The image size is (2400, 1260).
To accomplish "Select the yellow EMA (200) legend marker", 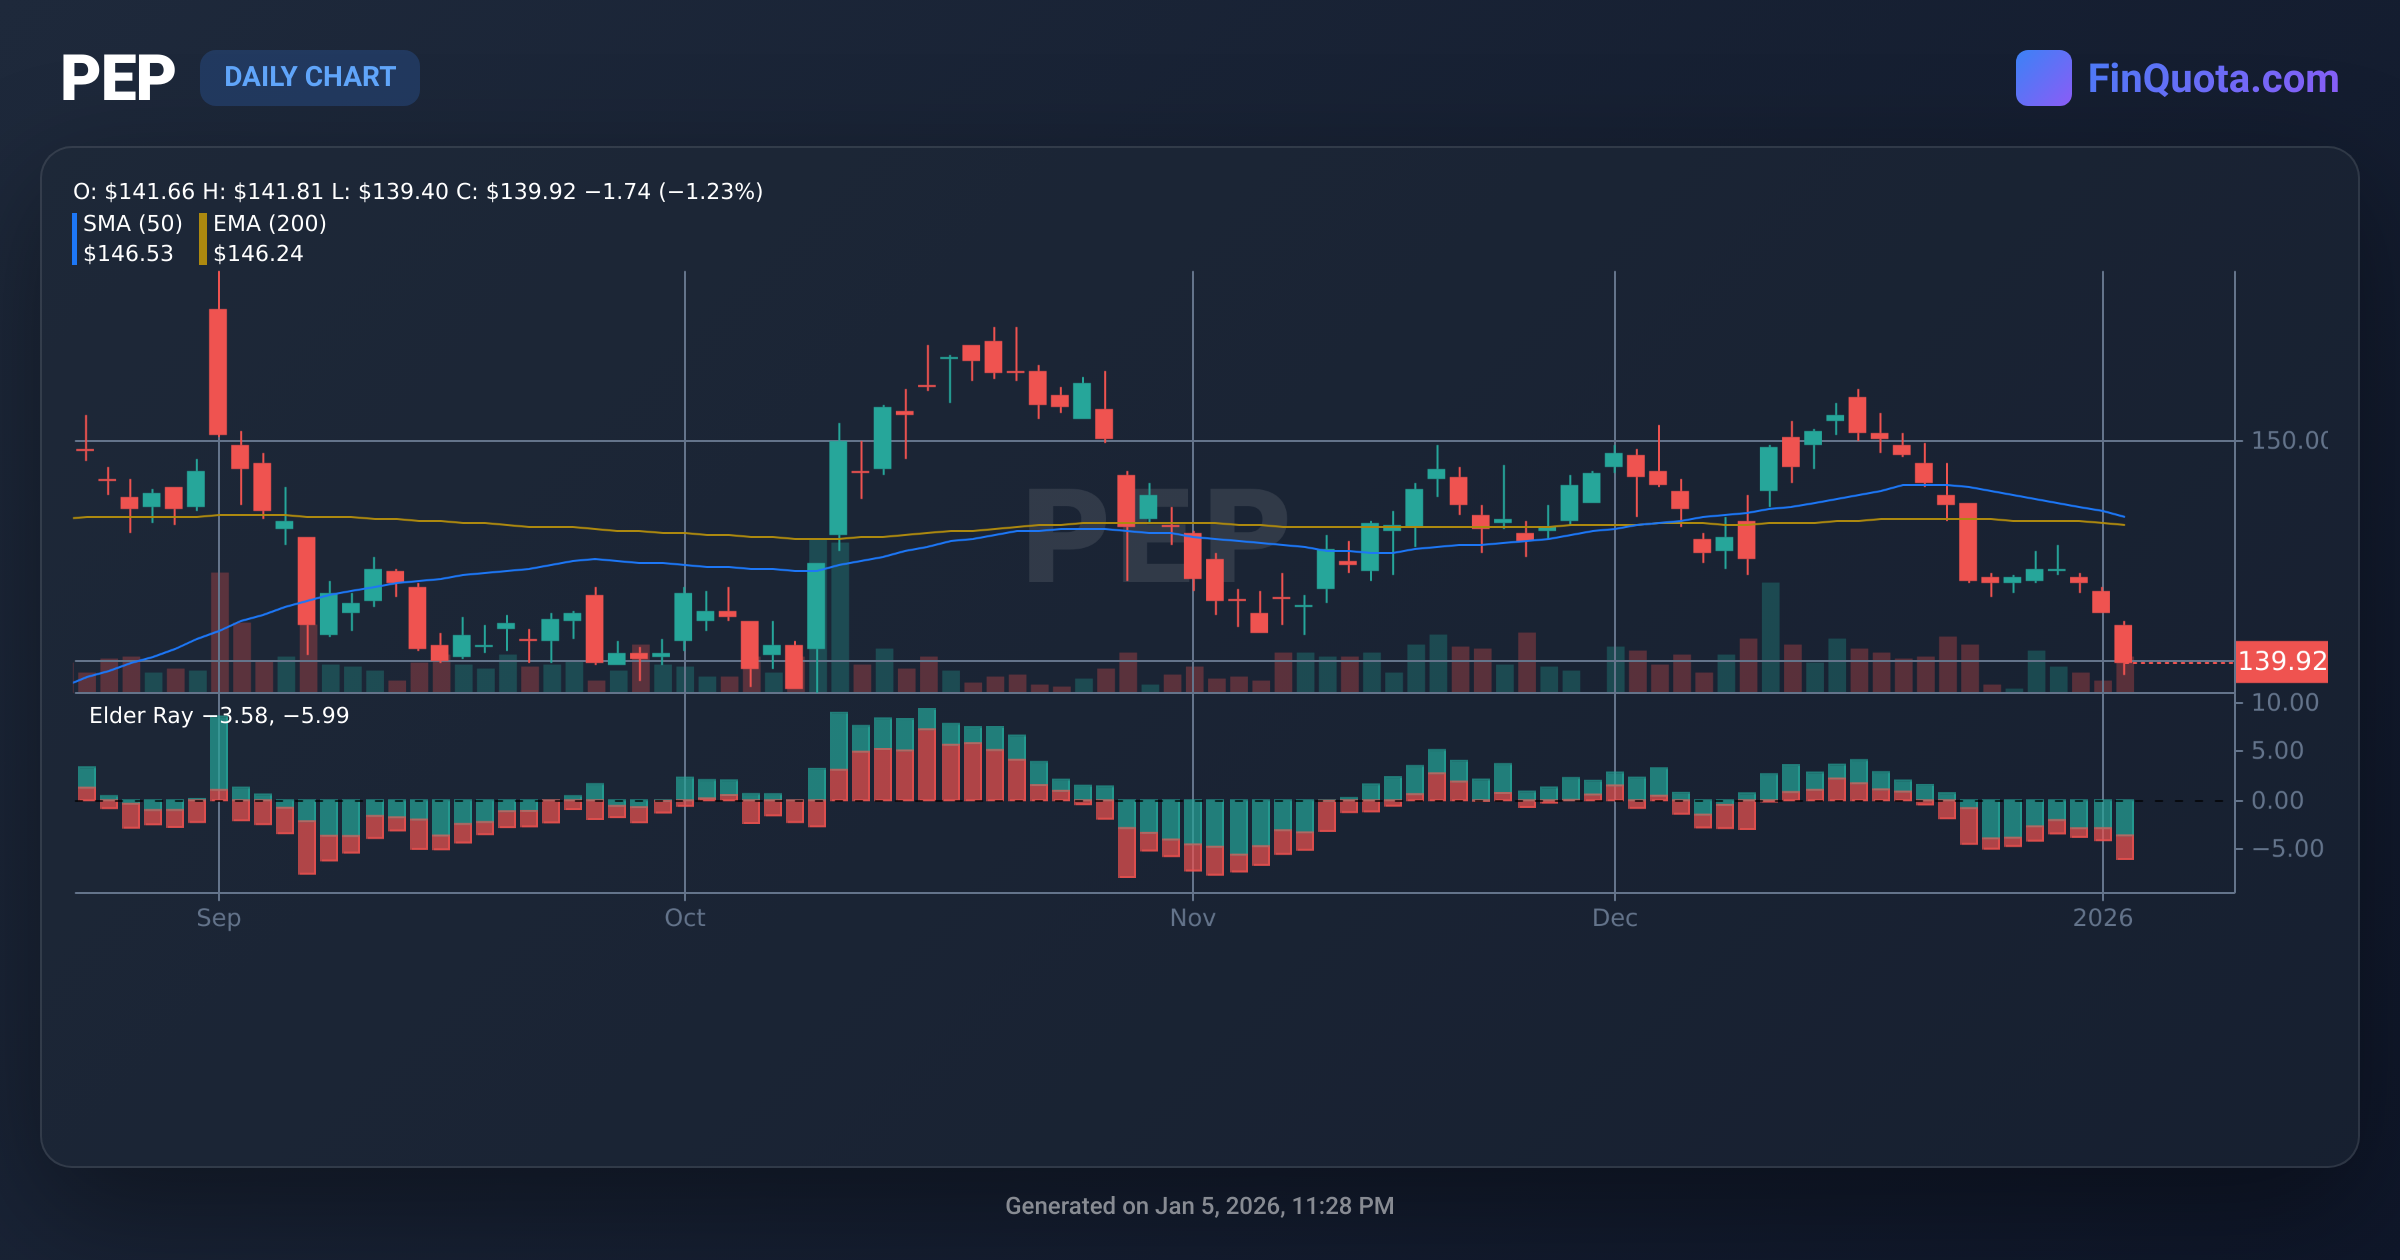I will [x=203, y=238].
